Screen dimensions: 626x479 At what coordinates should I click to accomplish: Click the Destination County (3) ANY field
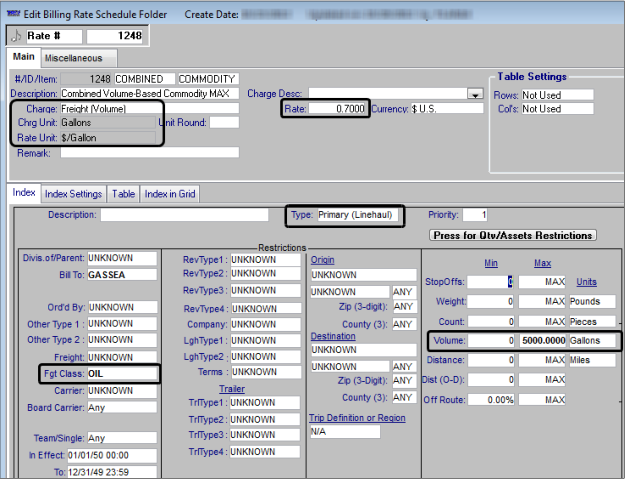(x=402, y=398)
